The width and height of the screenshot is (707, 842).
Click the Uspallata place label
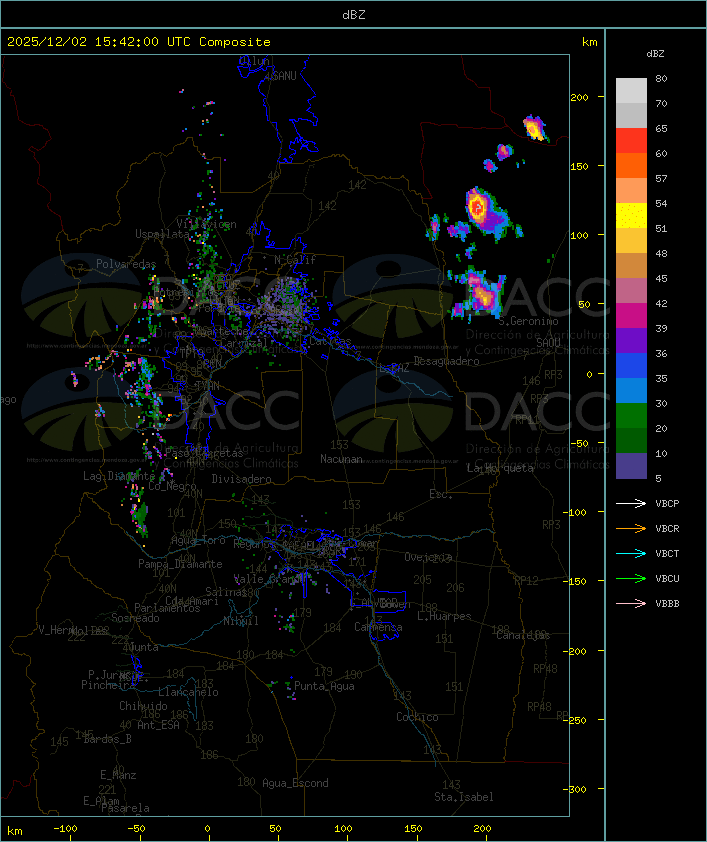pos(162,234)
